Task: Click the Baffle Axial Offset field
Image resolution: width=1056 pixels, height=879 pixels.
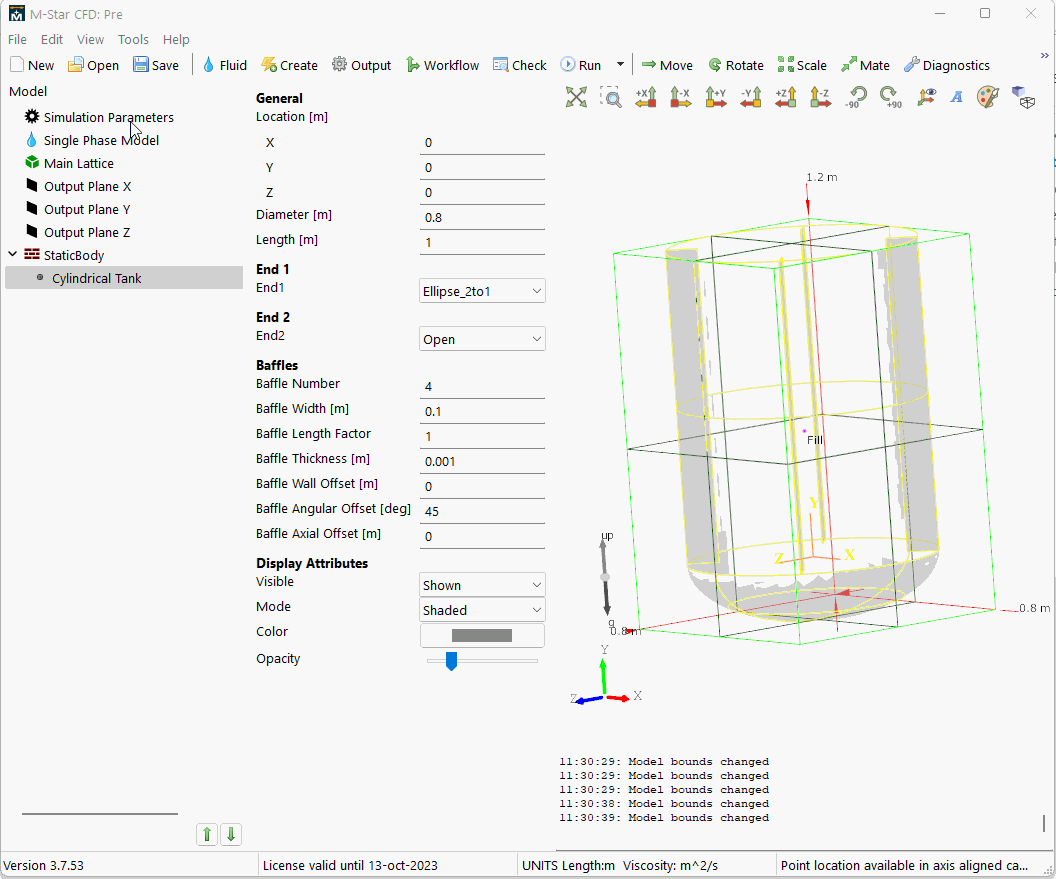Action: [482, 535]
